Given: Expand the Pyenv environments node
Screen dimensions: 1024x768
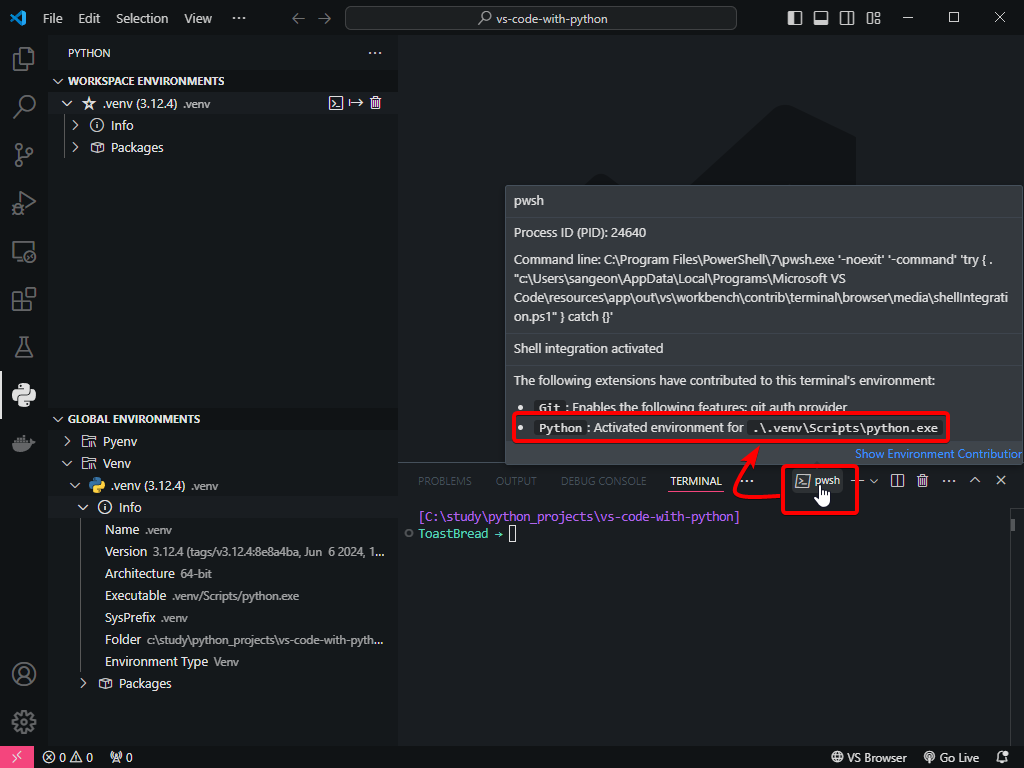Looking at the screenshot, I should pos(67,441).
